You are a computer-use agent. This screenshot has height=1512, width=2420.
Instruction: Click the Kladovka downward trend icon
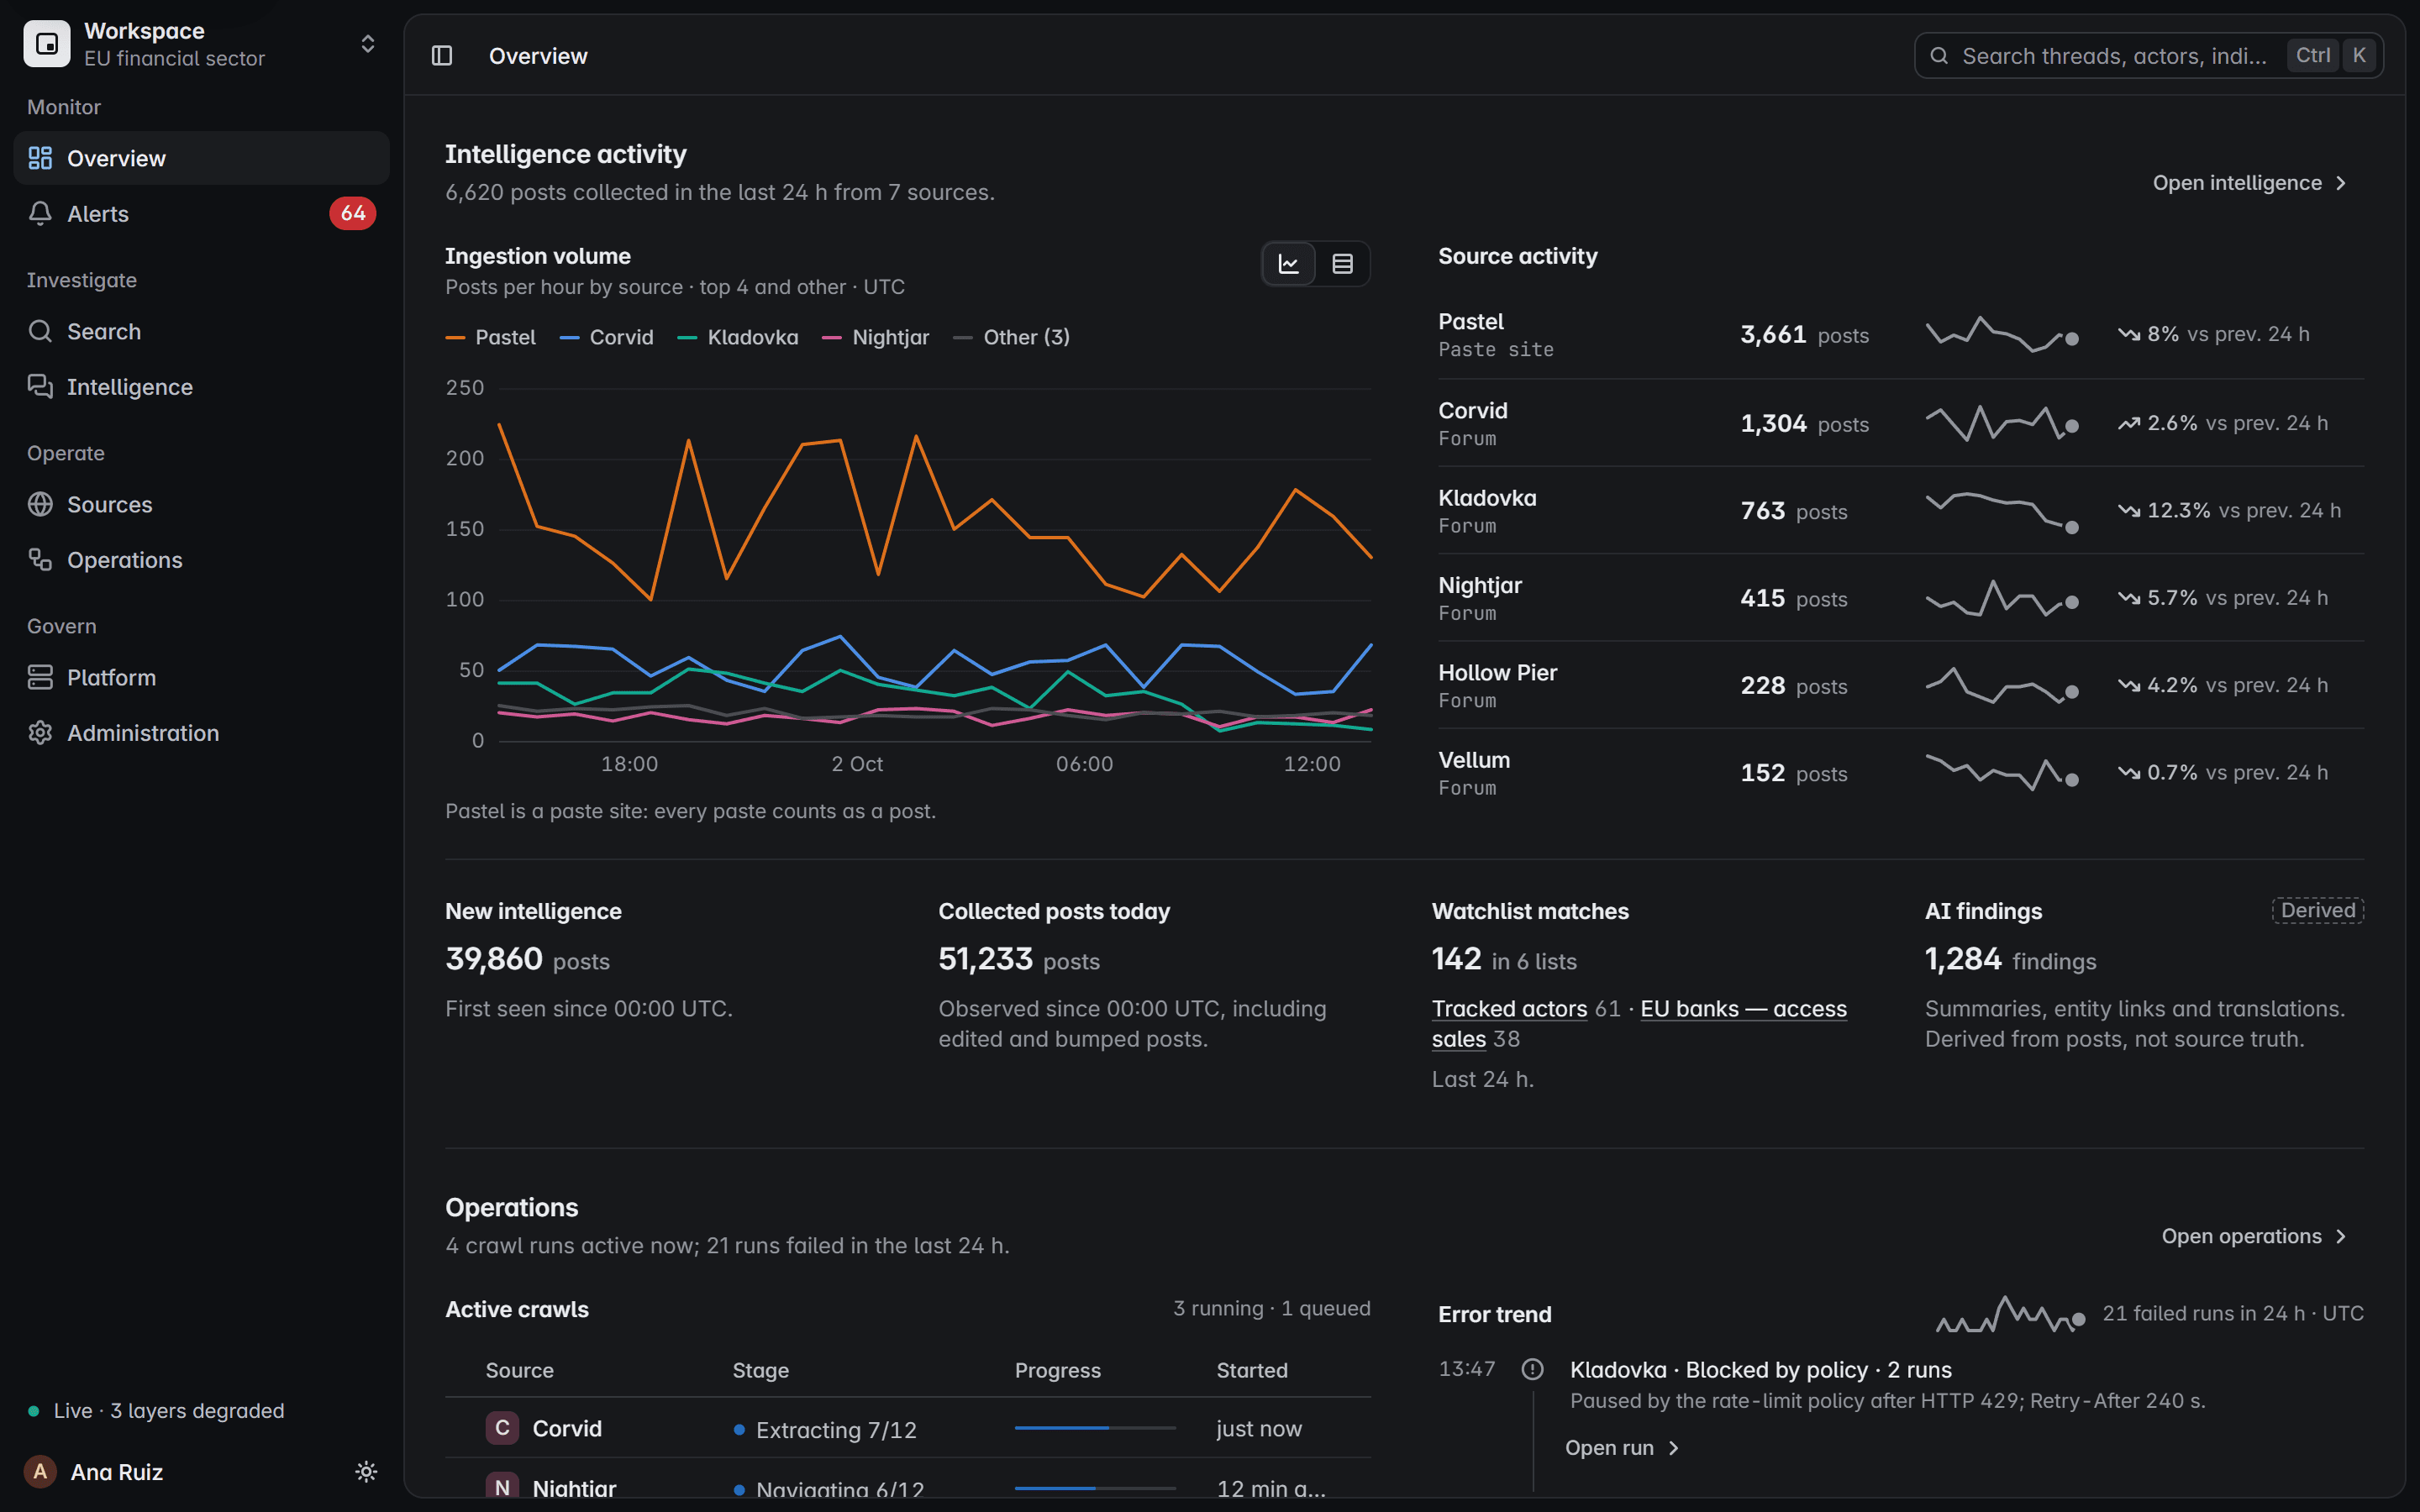(2129, 511)
